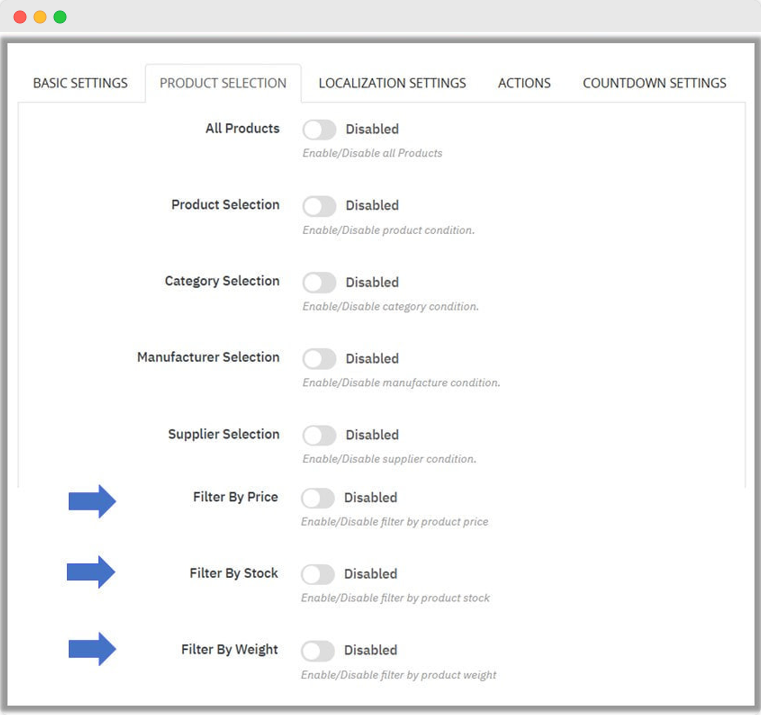Click the blue arrow beside Filter By Weight
Viewport: 761px width, 715px height.
92,650
